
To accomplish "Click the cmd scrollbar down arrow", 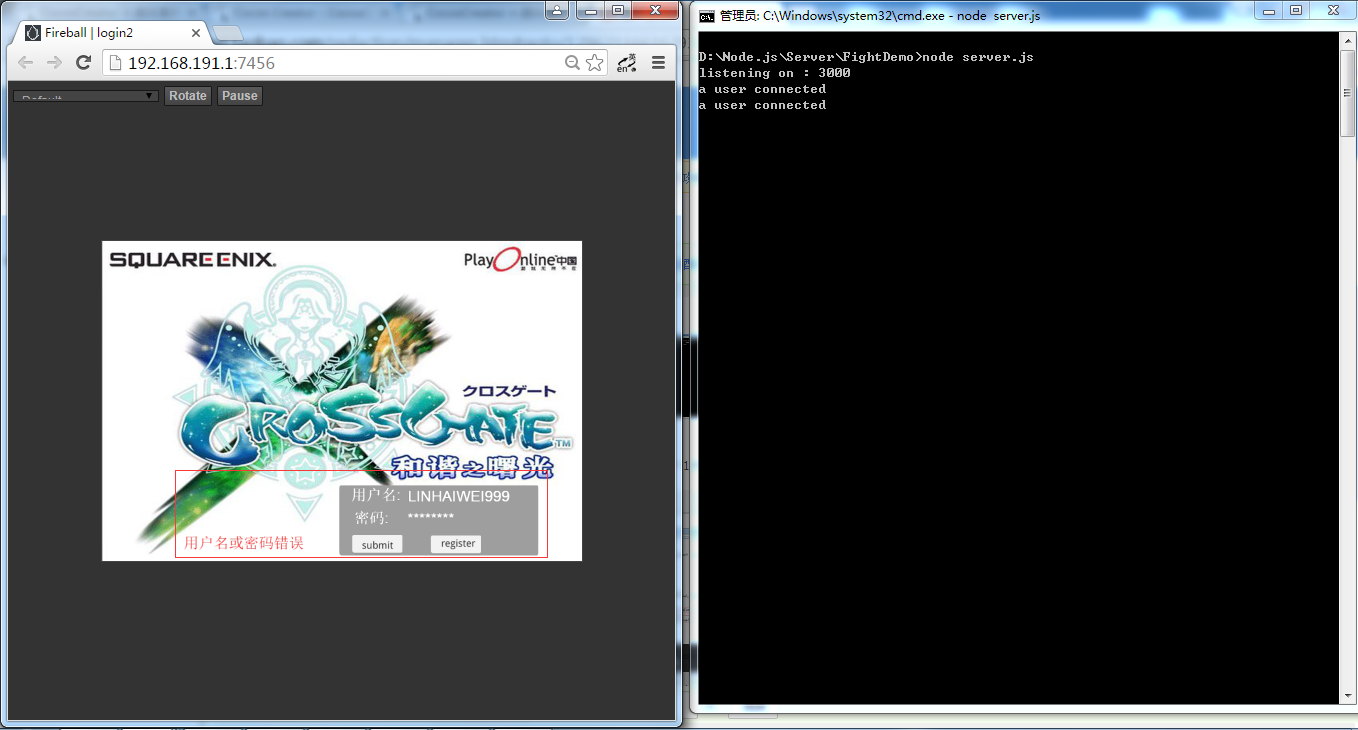I will coord(1348,696).
